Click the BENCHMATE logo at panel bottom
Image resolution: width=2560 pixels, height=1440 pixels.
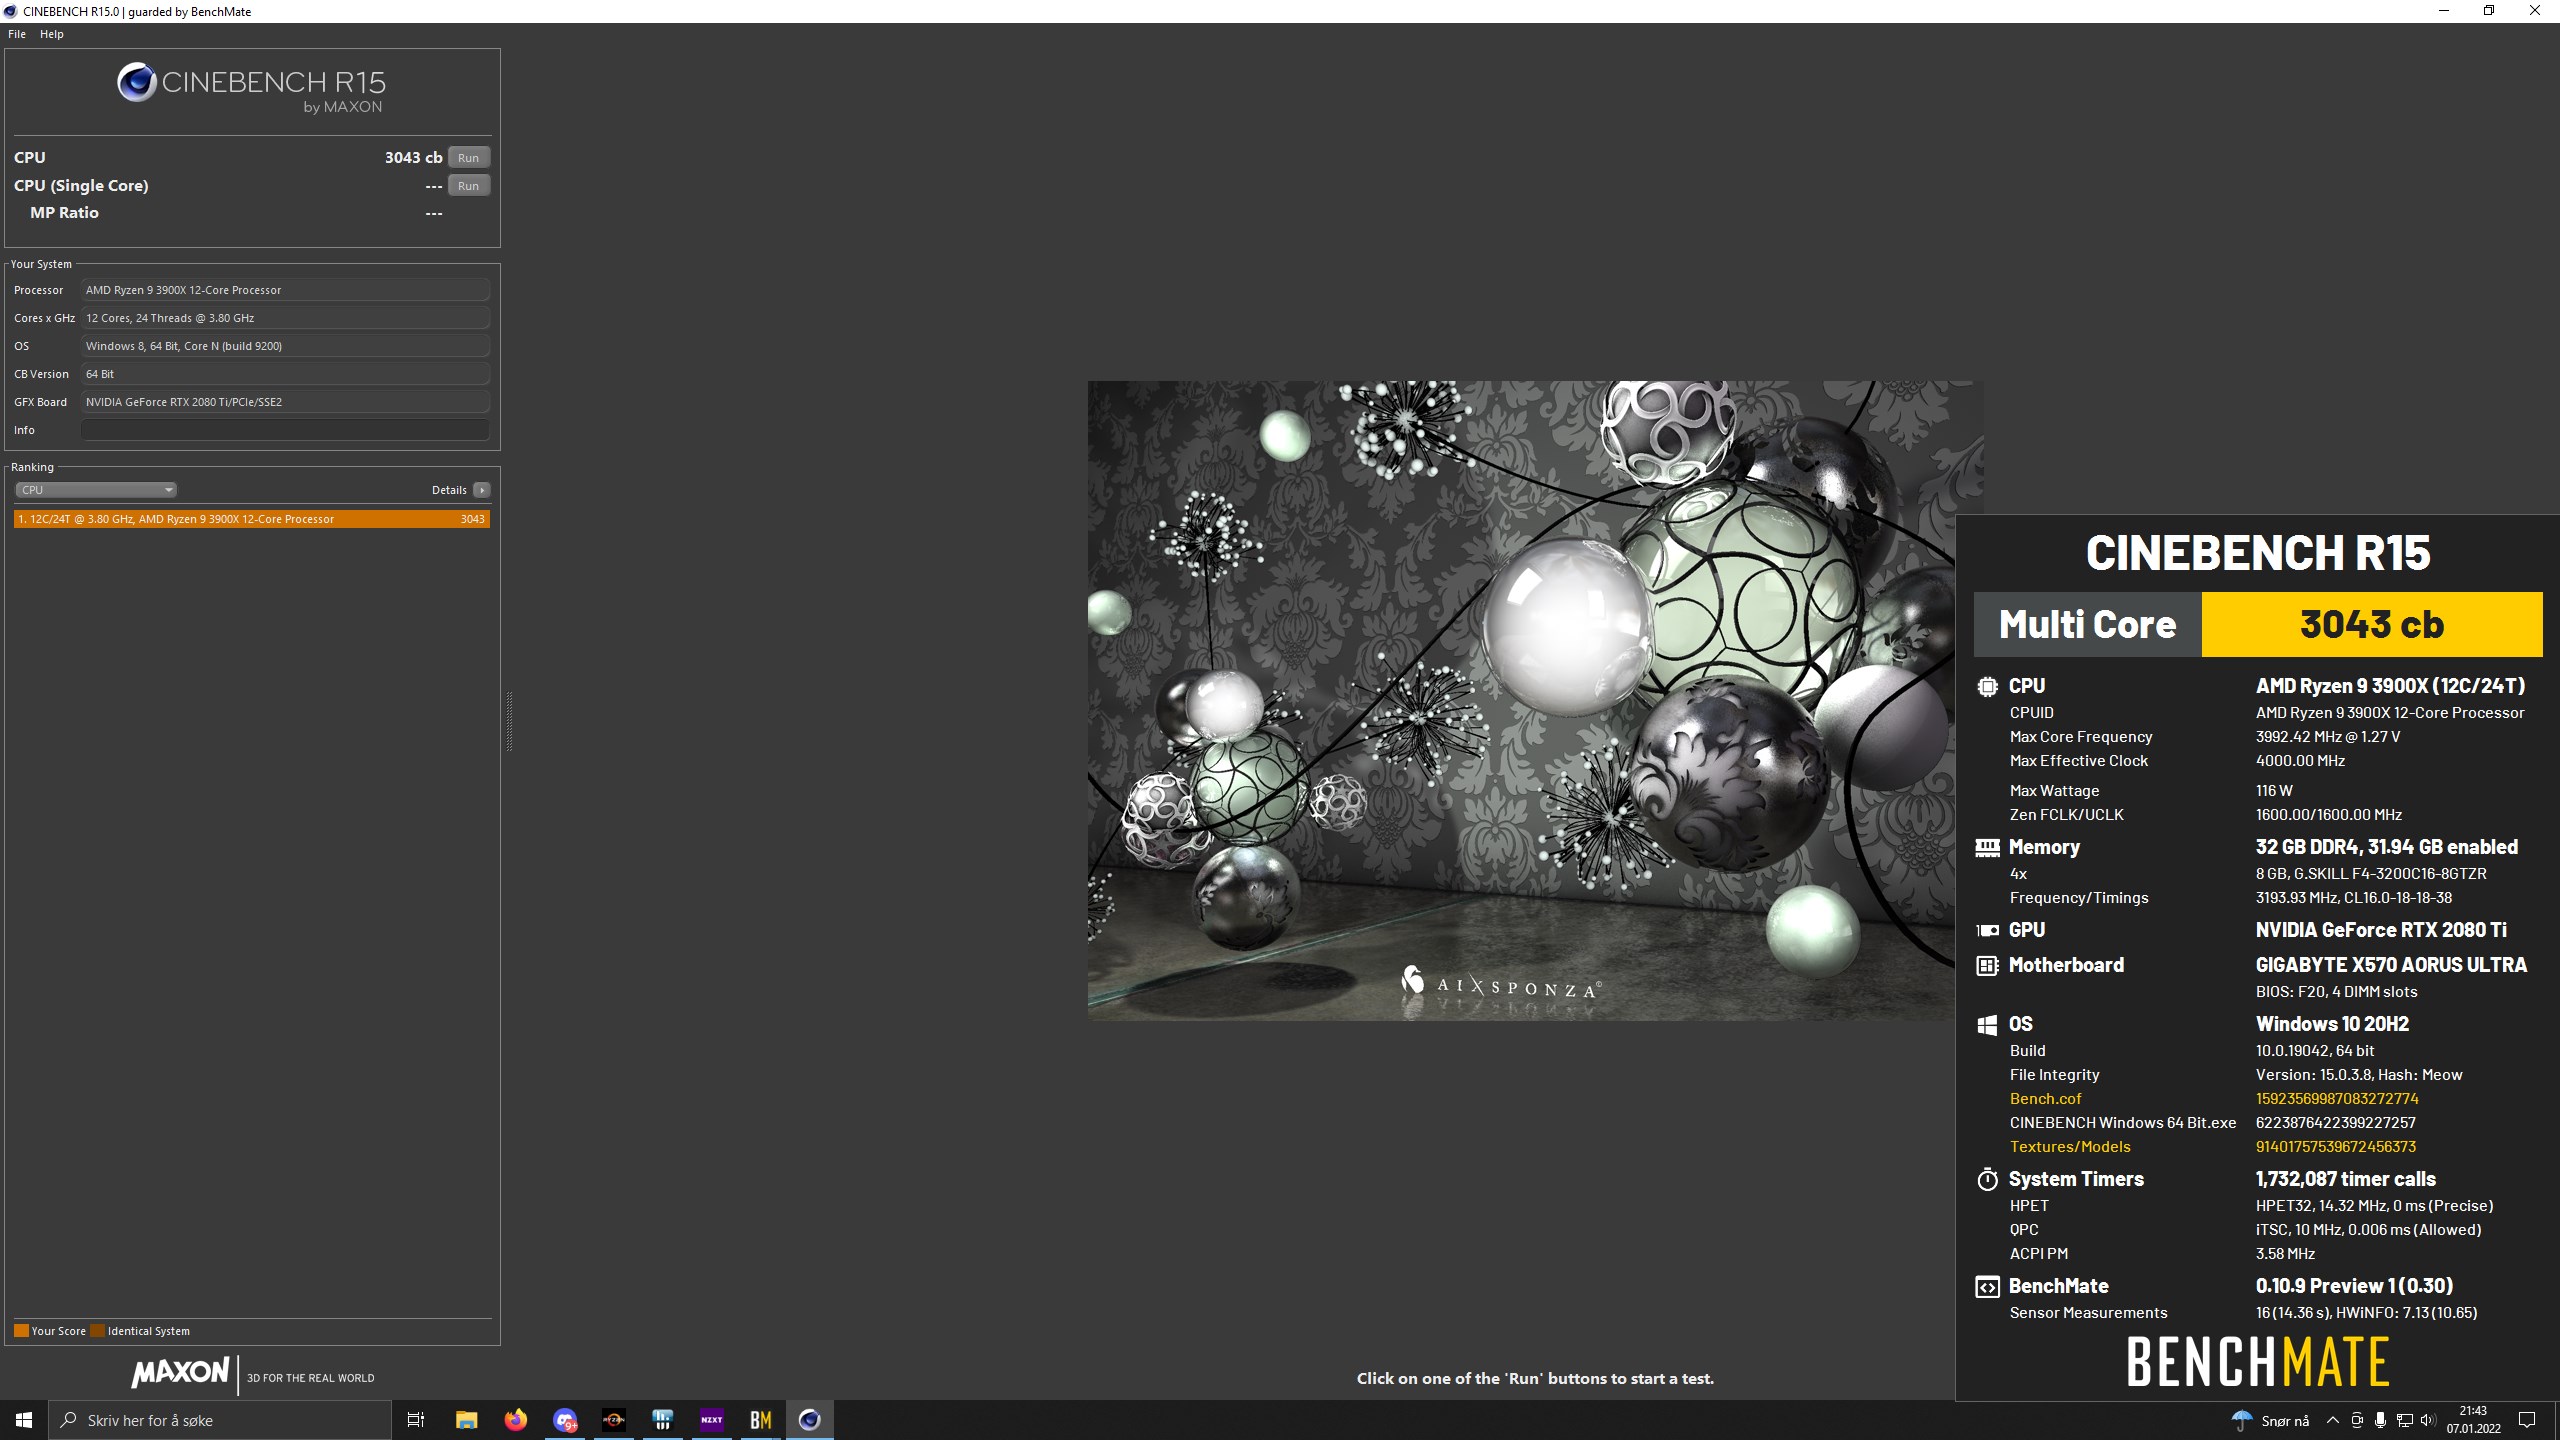pyautogui.click(x=2258, y=1362)
